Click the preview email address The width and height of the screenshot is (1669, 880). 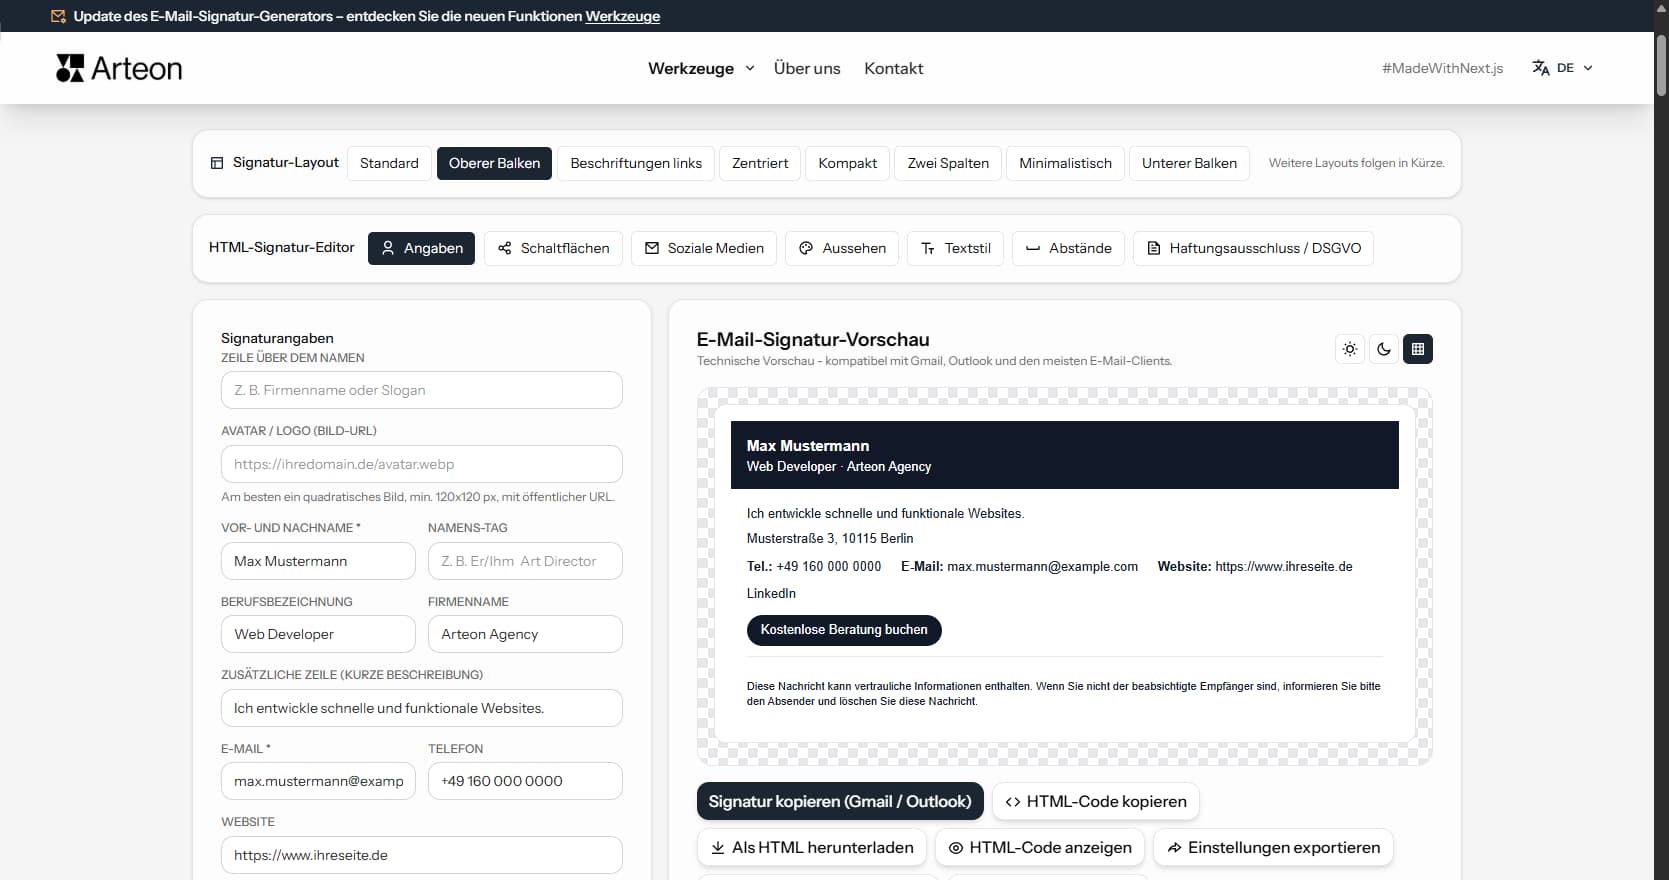1042,566
